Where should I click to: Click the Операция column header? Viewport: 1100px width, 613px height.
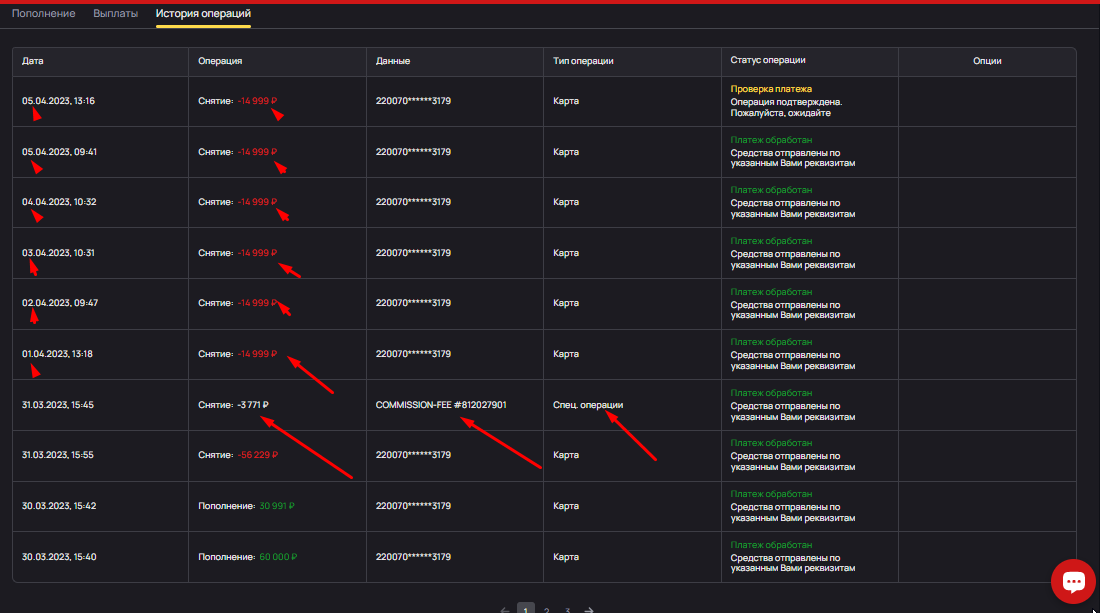[x=220, y=61]
